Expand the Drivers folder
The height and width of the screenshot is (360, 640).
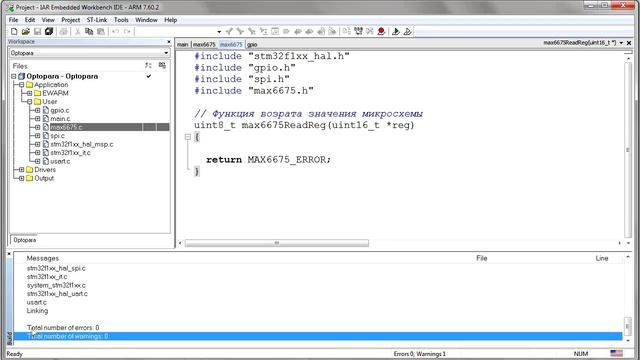tap(22, 170)
